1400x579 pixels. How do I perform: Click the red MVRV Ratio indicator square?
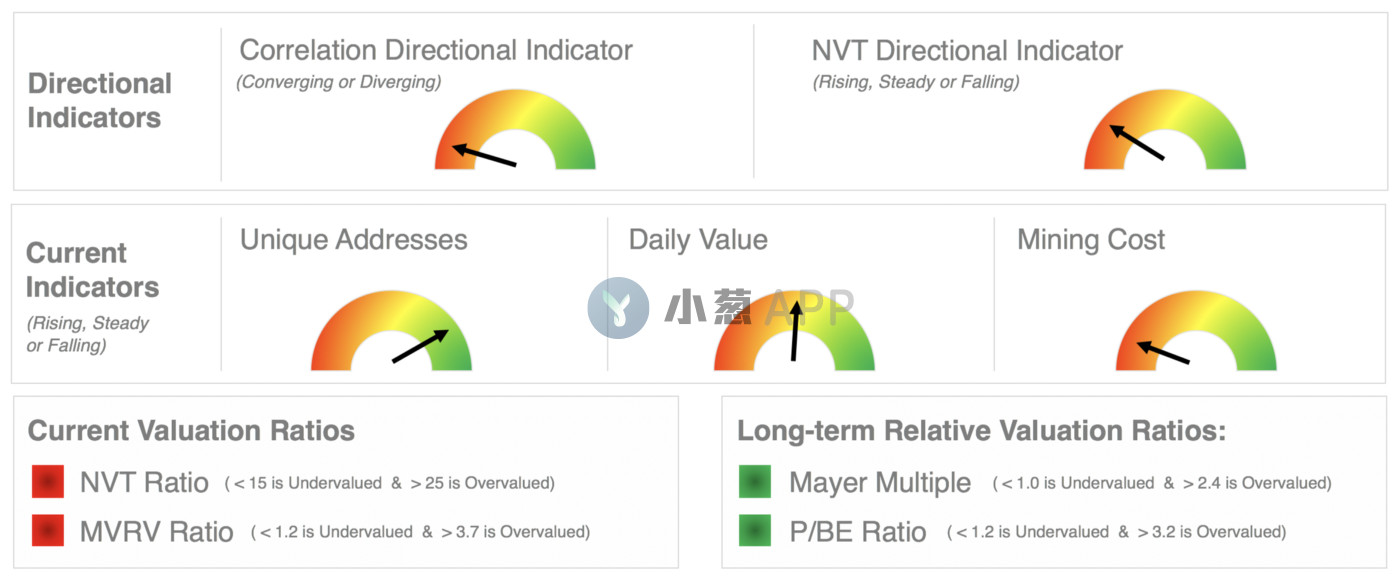click(x=48, y=530)
